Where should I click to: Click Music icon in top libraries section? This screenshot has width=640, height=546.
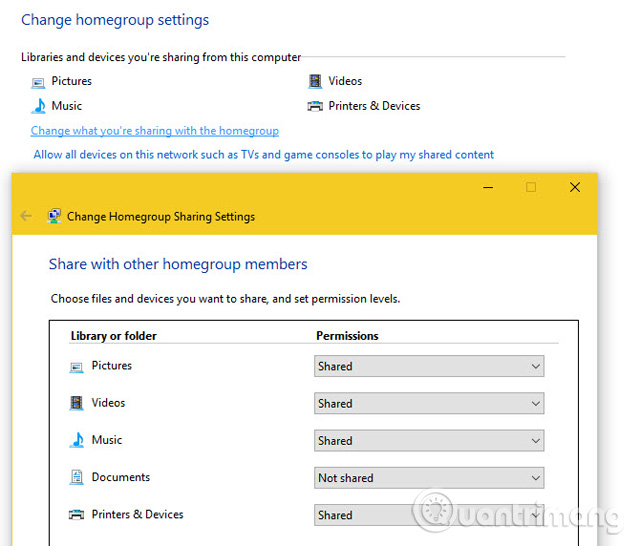tap(38, 106)
